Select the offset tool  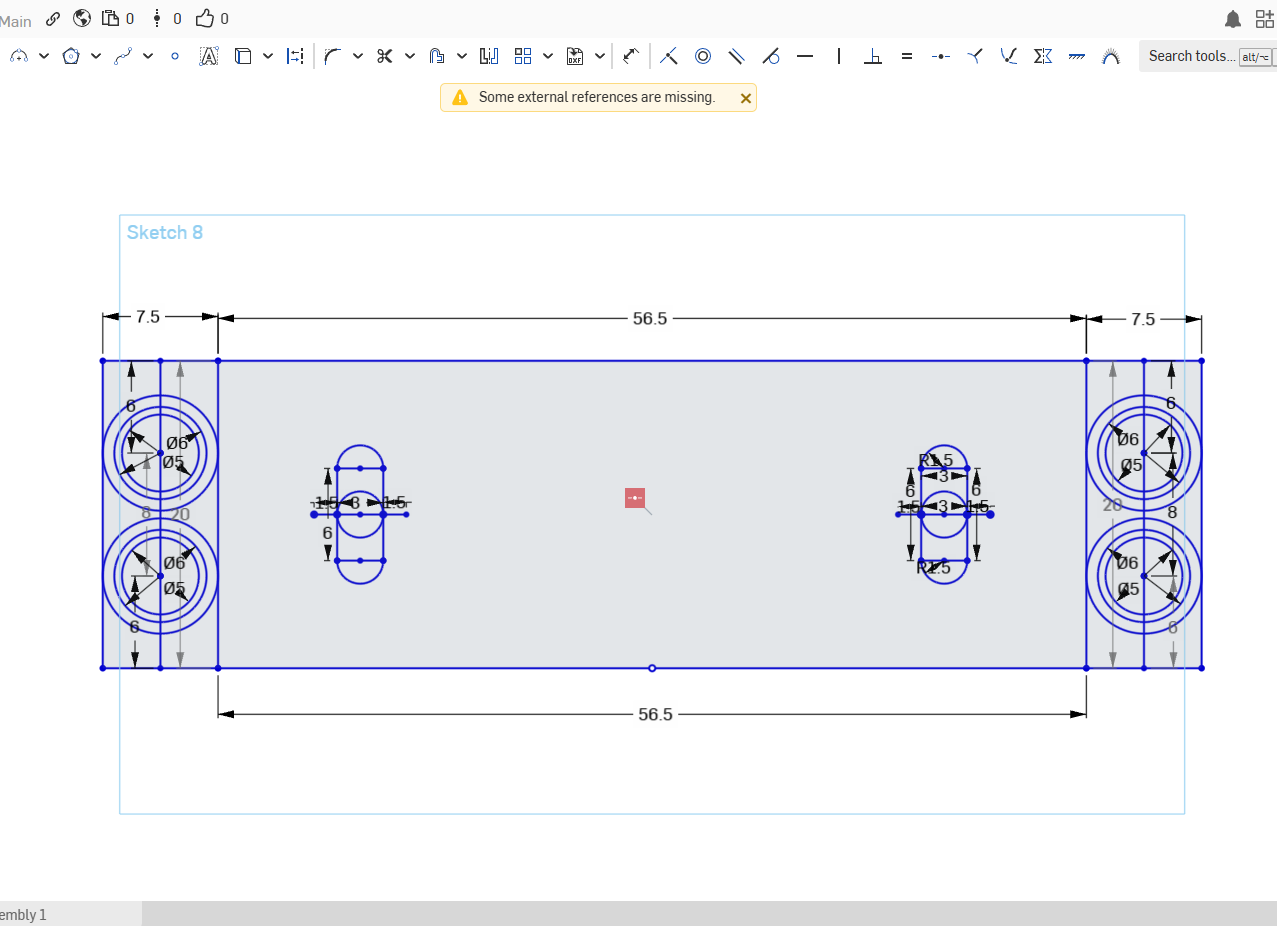(x=437, y=56)
